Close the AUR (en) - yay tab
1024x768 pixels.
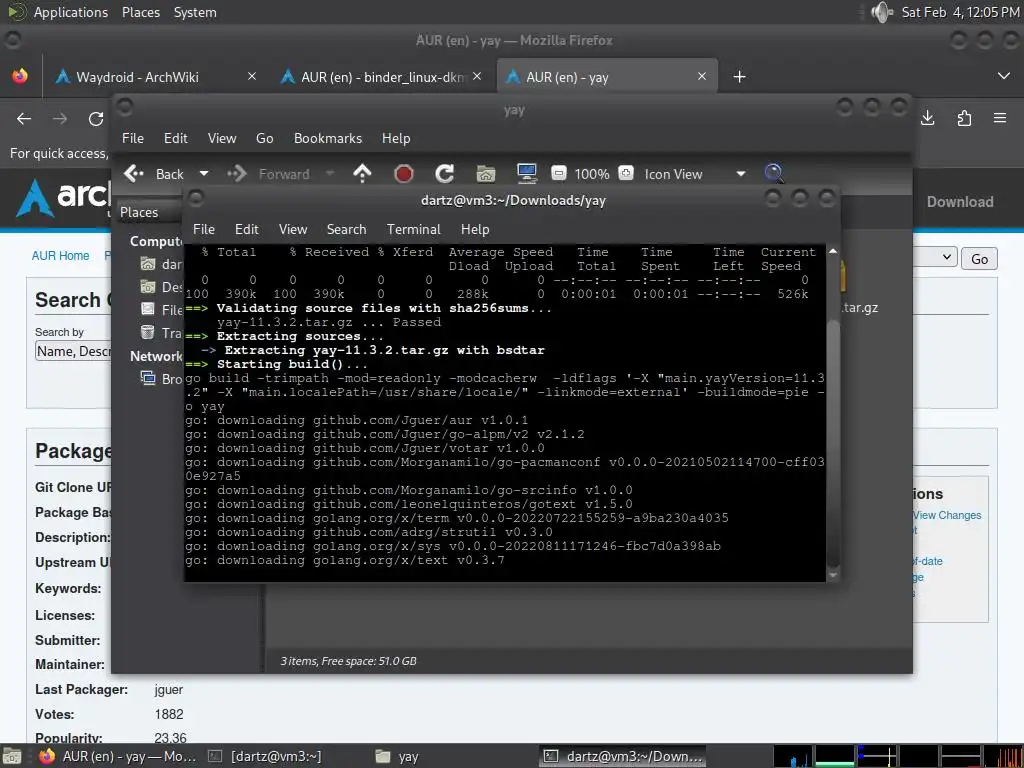click(702, 76)
